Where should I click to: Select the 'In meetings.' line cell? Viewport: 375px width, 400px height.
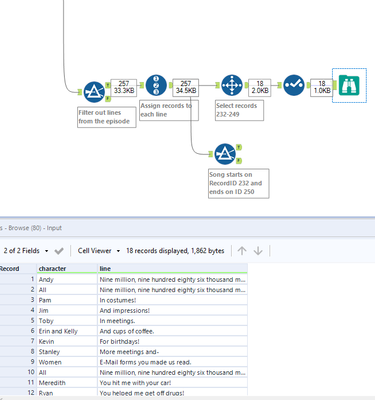[173, 321]
